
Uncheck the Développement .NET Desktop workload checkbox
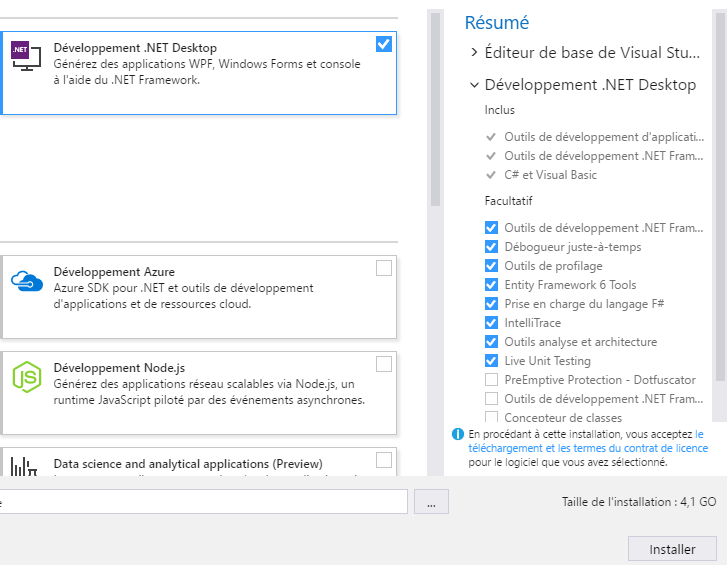click(384, 44)
